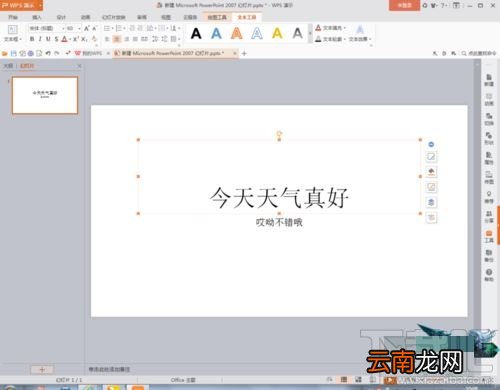Click the open folder icon in quick access bar

pyautogui.click(x=5, y=53)
